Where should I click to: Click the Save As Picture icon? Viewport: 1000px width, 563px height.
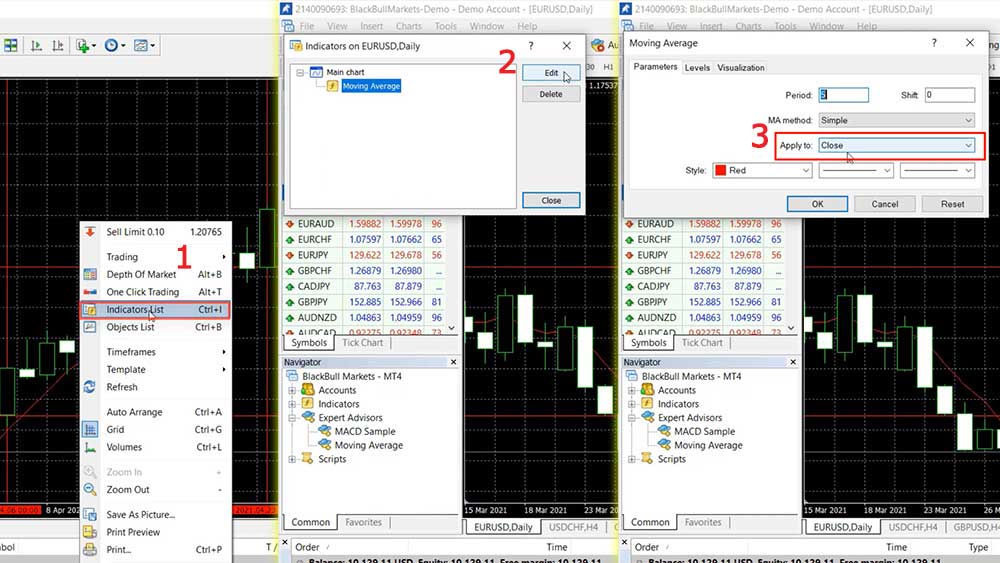[90, 515]
